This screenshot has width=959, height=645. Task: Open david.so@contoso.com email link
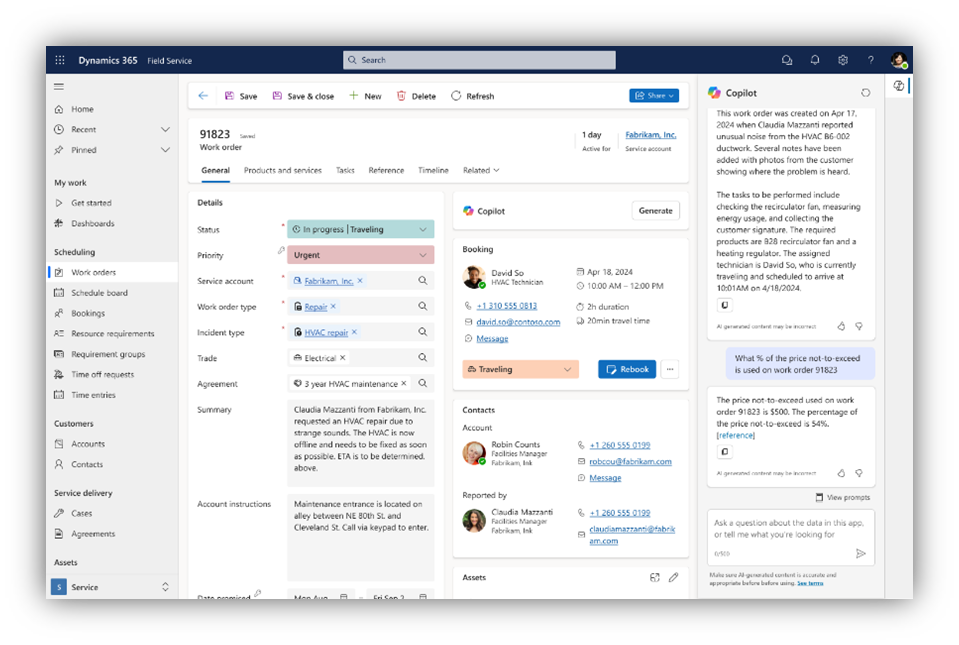click(518, 322)
